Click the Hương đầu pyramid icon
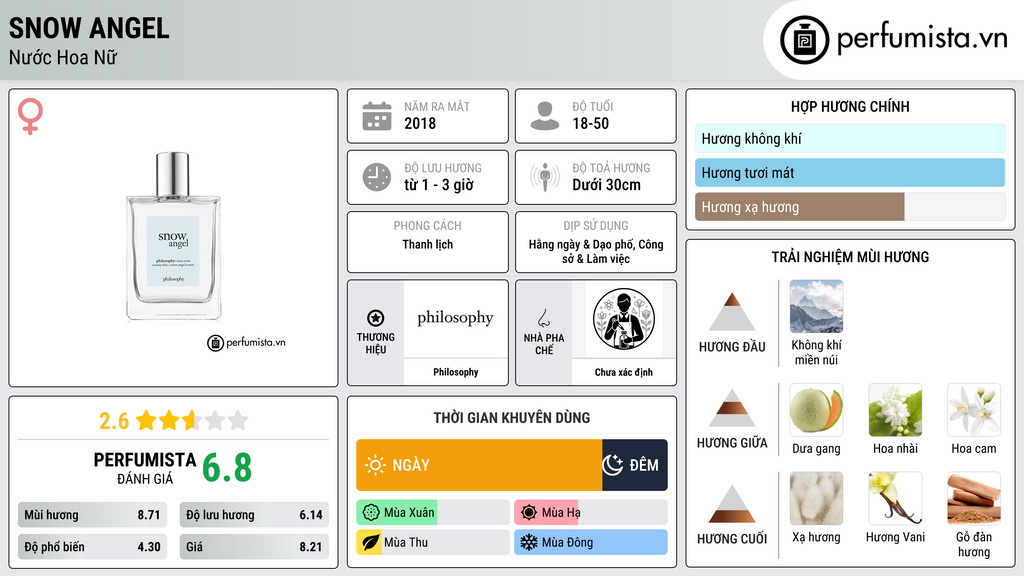The width and height of the screenshot is (1024, 576). (732, 312)
